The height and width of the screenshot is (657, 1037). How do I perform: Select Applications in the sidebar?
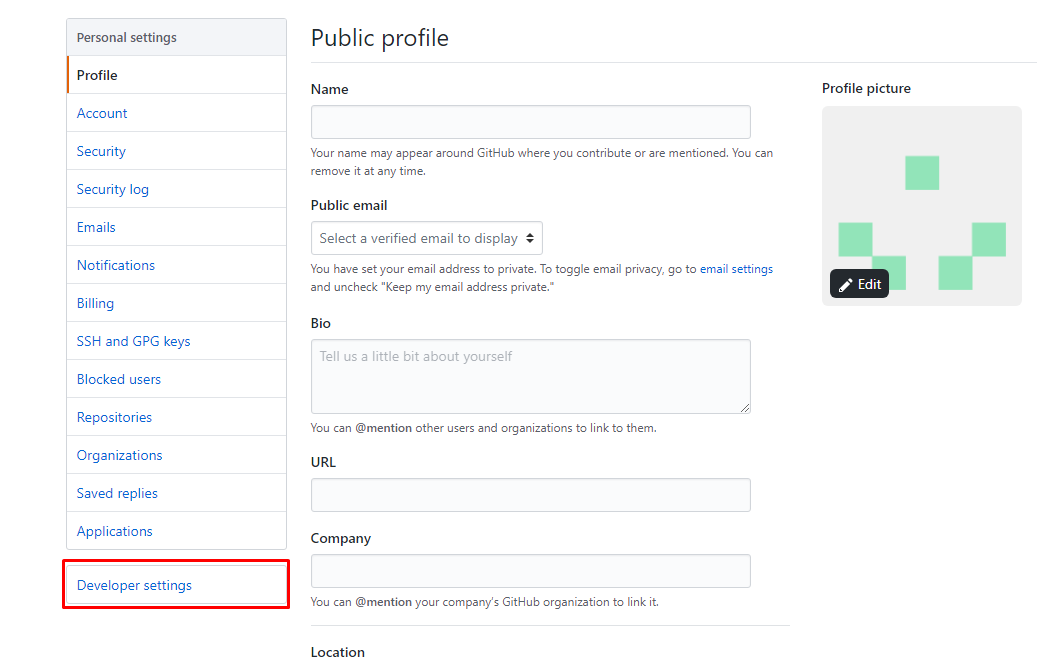tap(115, 531)
